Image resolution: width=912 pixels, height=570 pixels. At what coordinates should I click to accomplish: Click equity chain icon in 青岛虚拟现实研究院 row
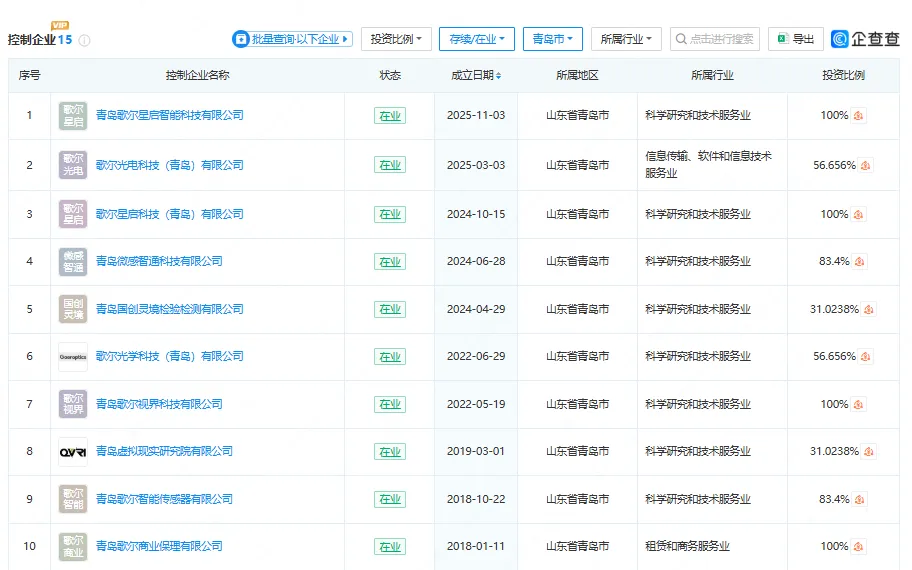[x=869, y=452]
